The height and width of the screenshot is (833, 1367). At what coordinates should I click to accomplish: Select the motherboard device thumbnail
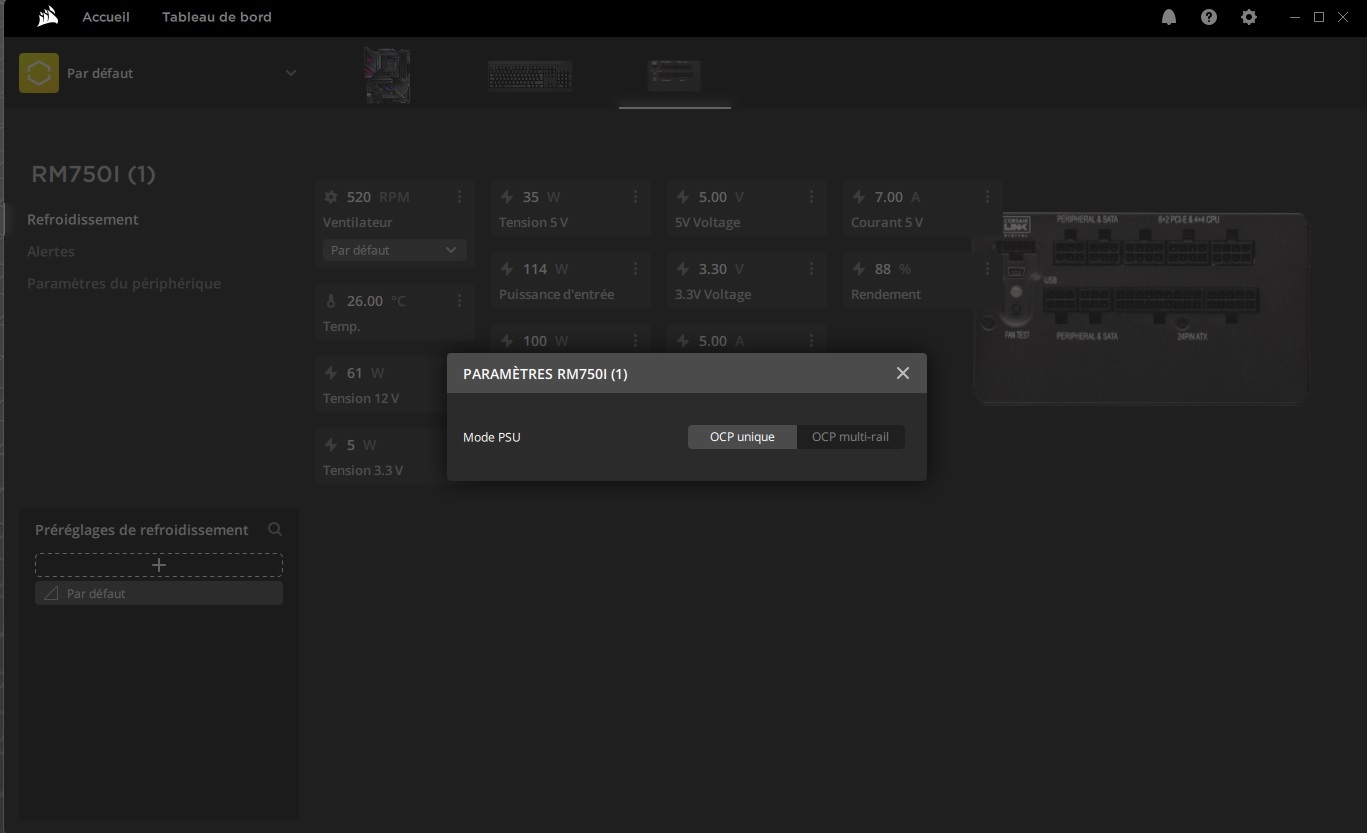pyautogui.click(x=387, y=75)
